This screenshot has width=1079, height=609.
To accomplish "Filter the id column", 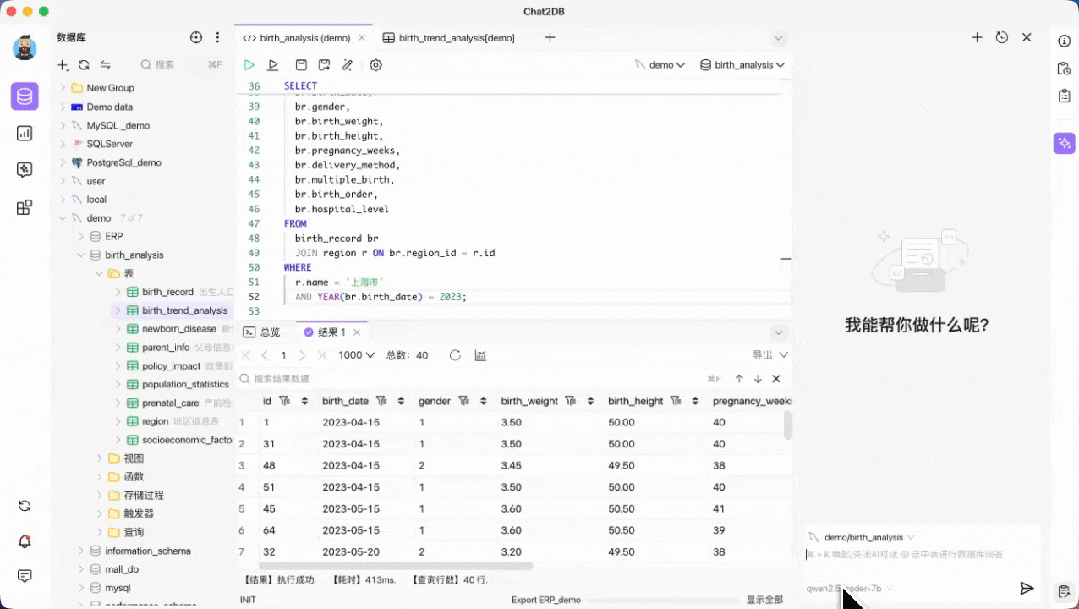I will click(x=284, y=400).
